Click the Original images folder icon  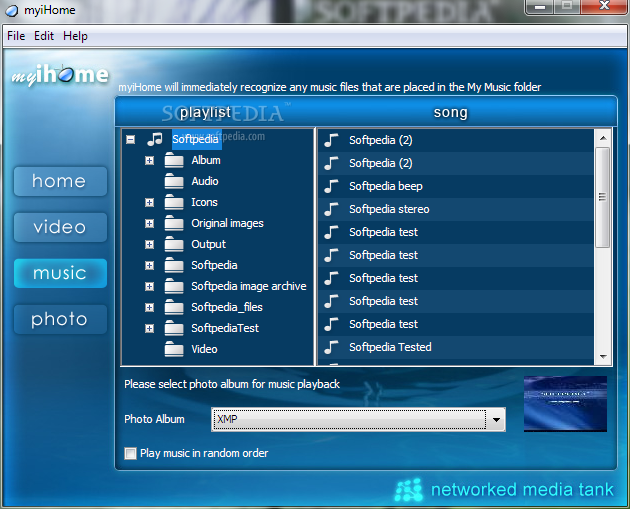tap(174, 223)
